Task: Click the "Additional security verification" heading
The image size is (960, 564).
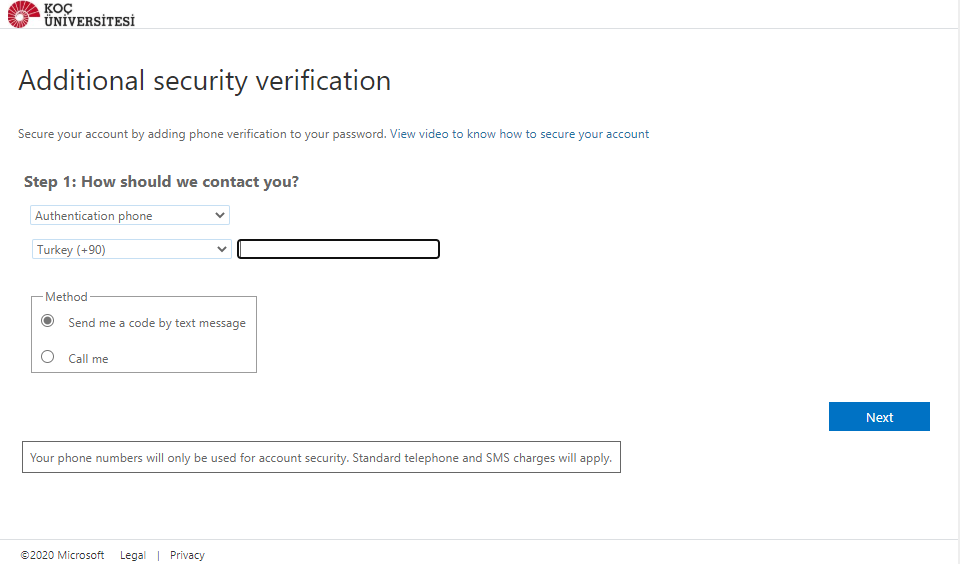Action: pos(204,81)
